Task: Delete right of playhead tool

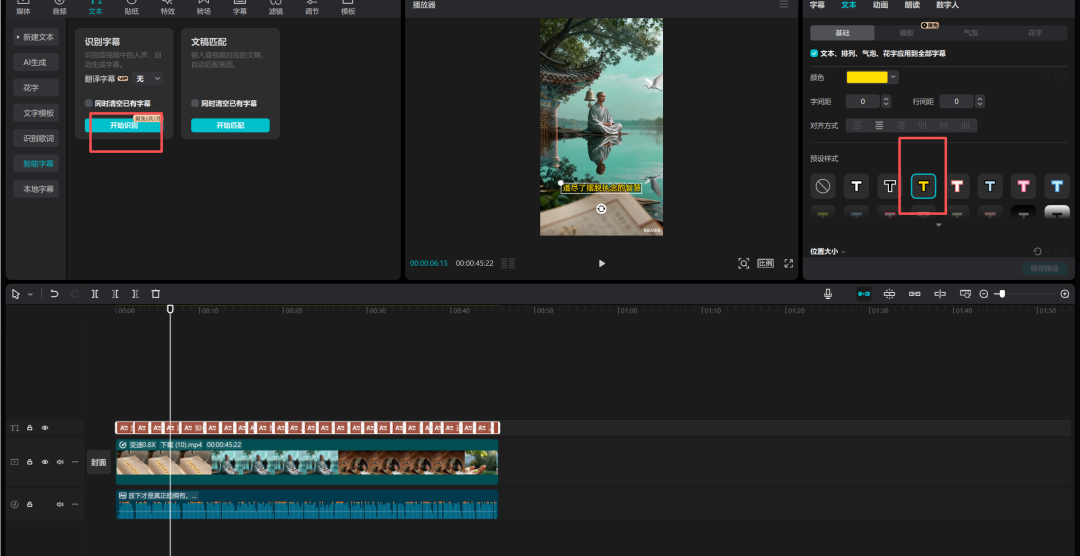Action: (x=136, y=294)
